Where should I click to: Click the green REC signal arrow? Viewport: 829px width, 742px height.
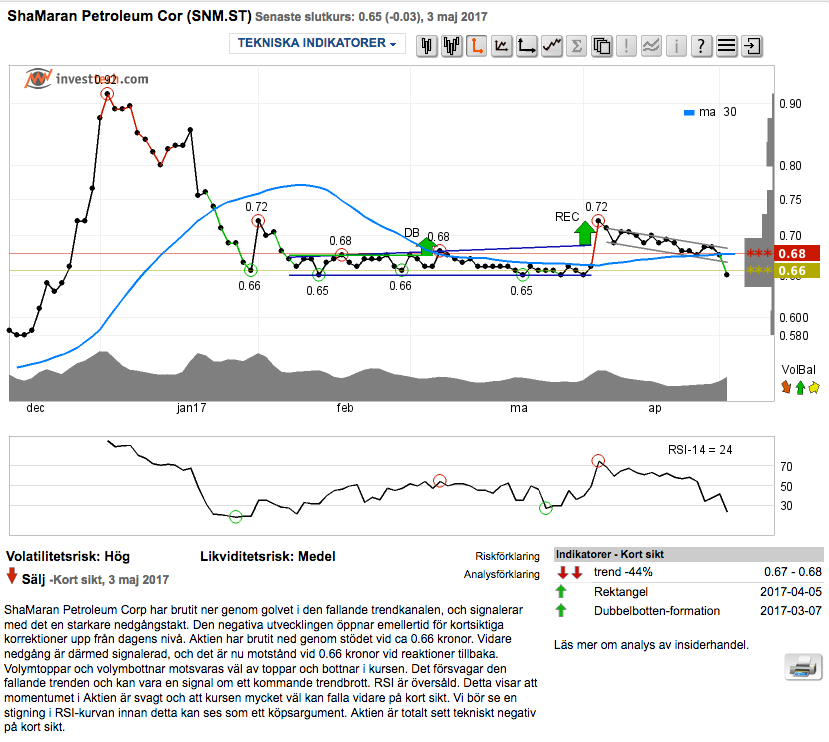[x=585, y=233]
